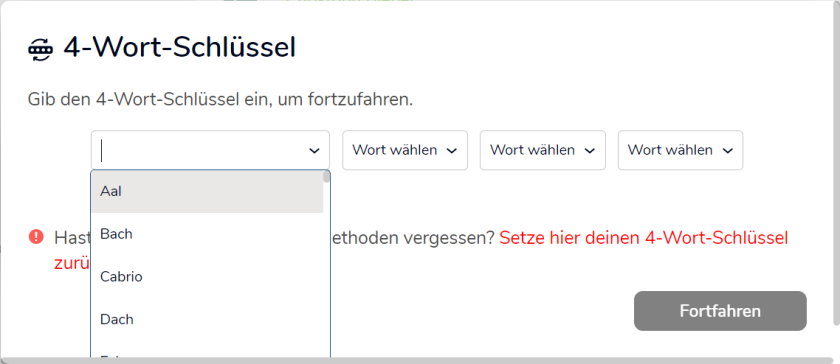Click the "Fortfahren" button
The image size is (840, 364).
pos(720,311)
